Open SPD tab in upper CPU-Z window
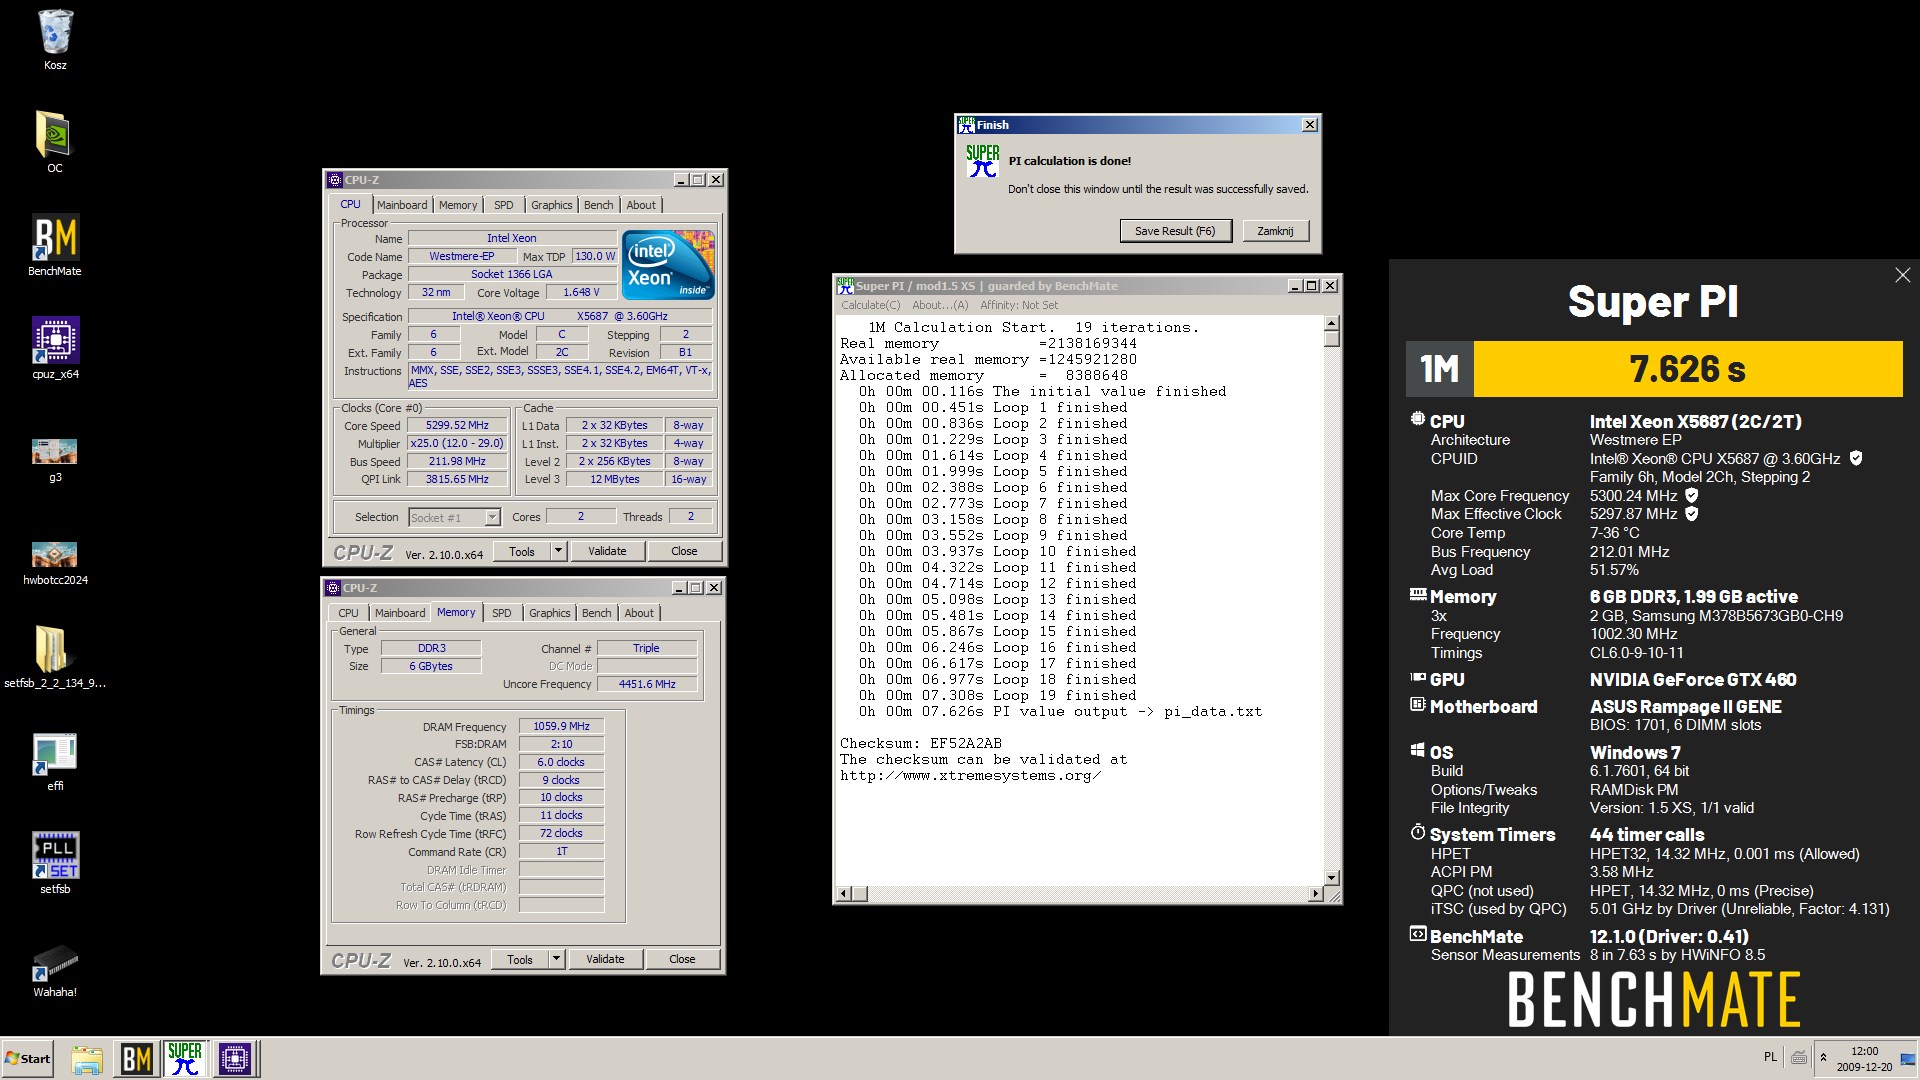1920x1080 pixels. click(x=504, y=205)
